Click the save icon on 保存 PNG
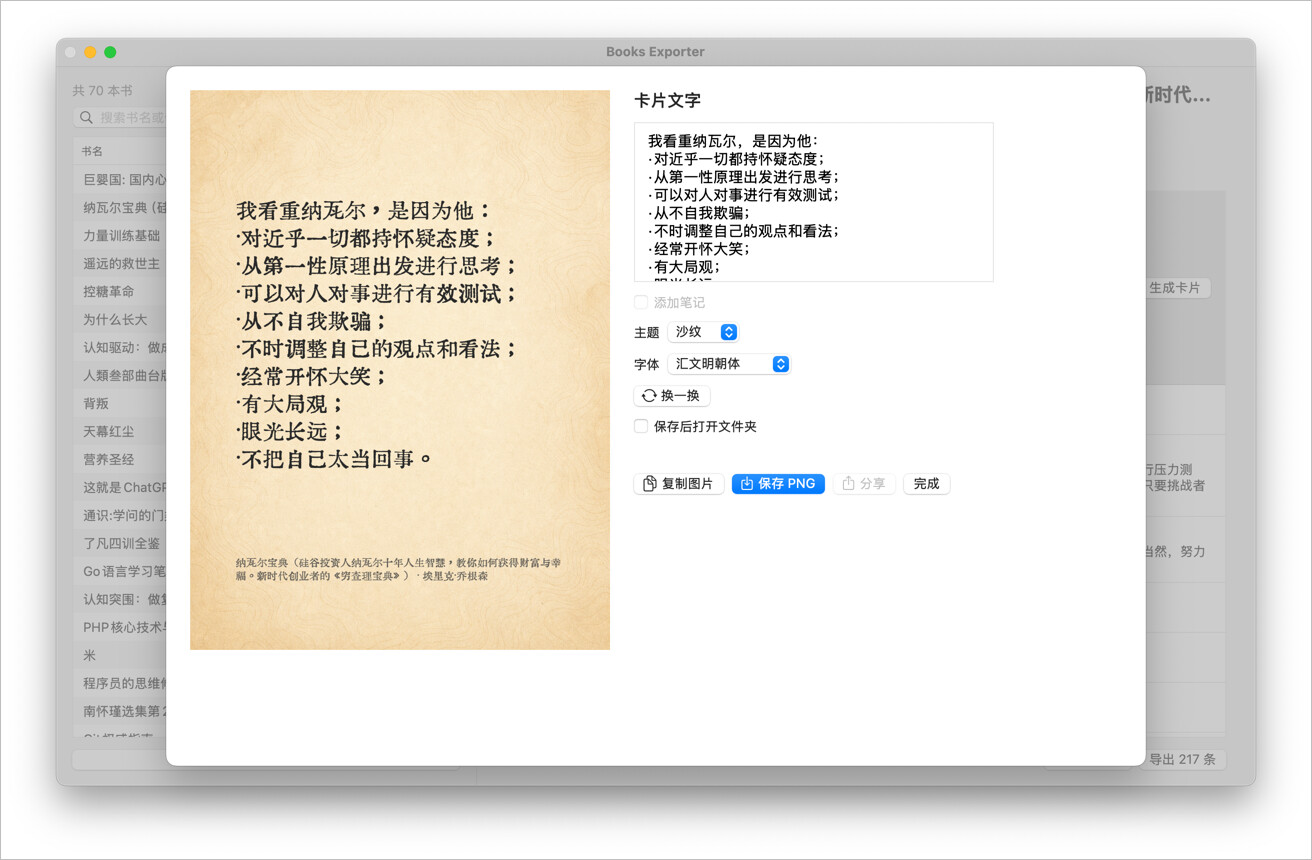 click(746, 484)
